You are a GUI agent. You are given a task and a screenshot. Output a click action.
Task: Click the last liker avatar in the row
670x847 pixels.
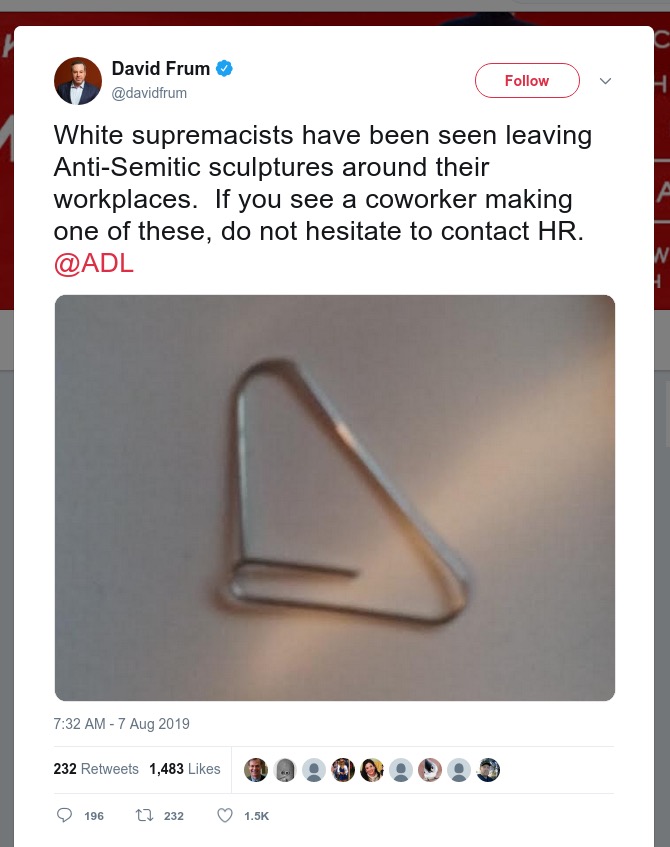pos(488,769)
